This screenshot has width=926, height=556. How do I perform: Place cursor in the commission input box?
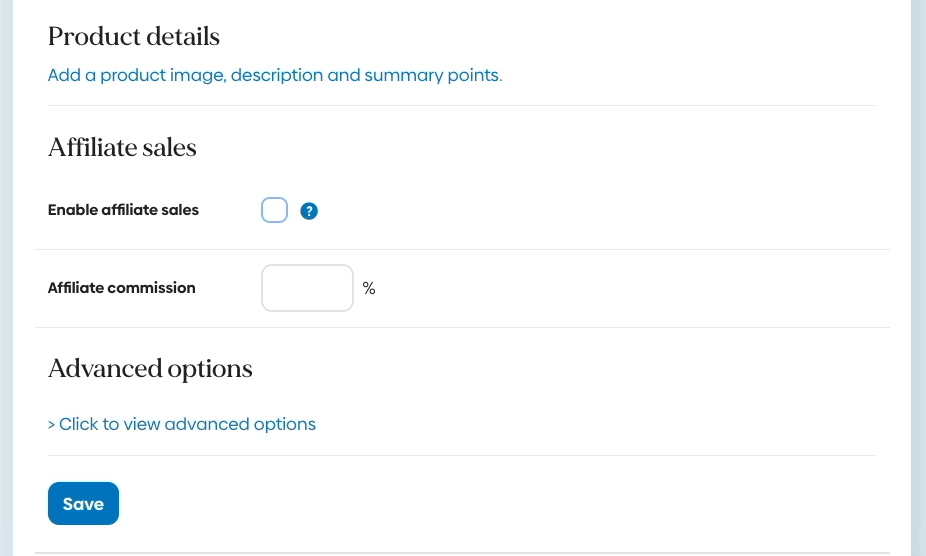coord(307,288)
